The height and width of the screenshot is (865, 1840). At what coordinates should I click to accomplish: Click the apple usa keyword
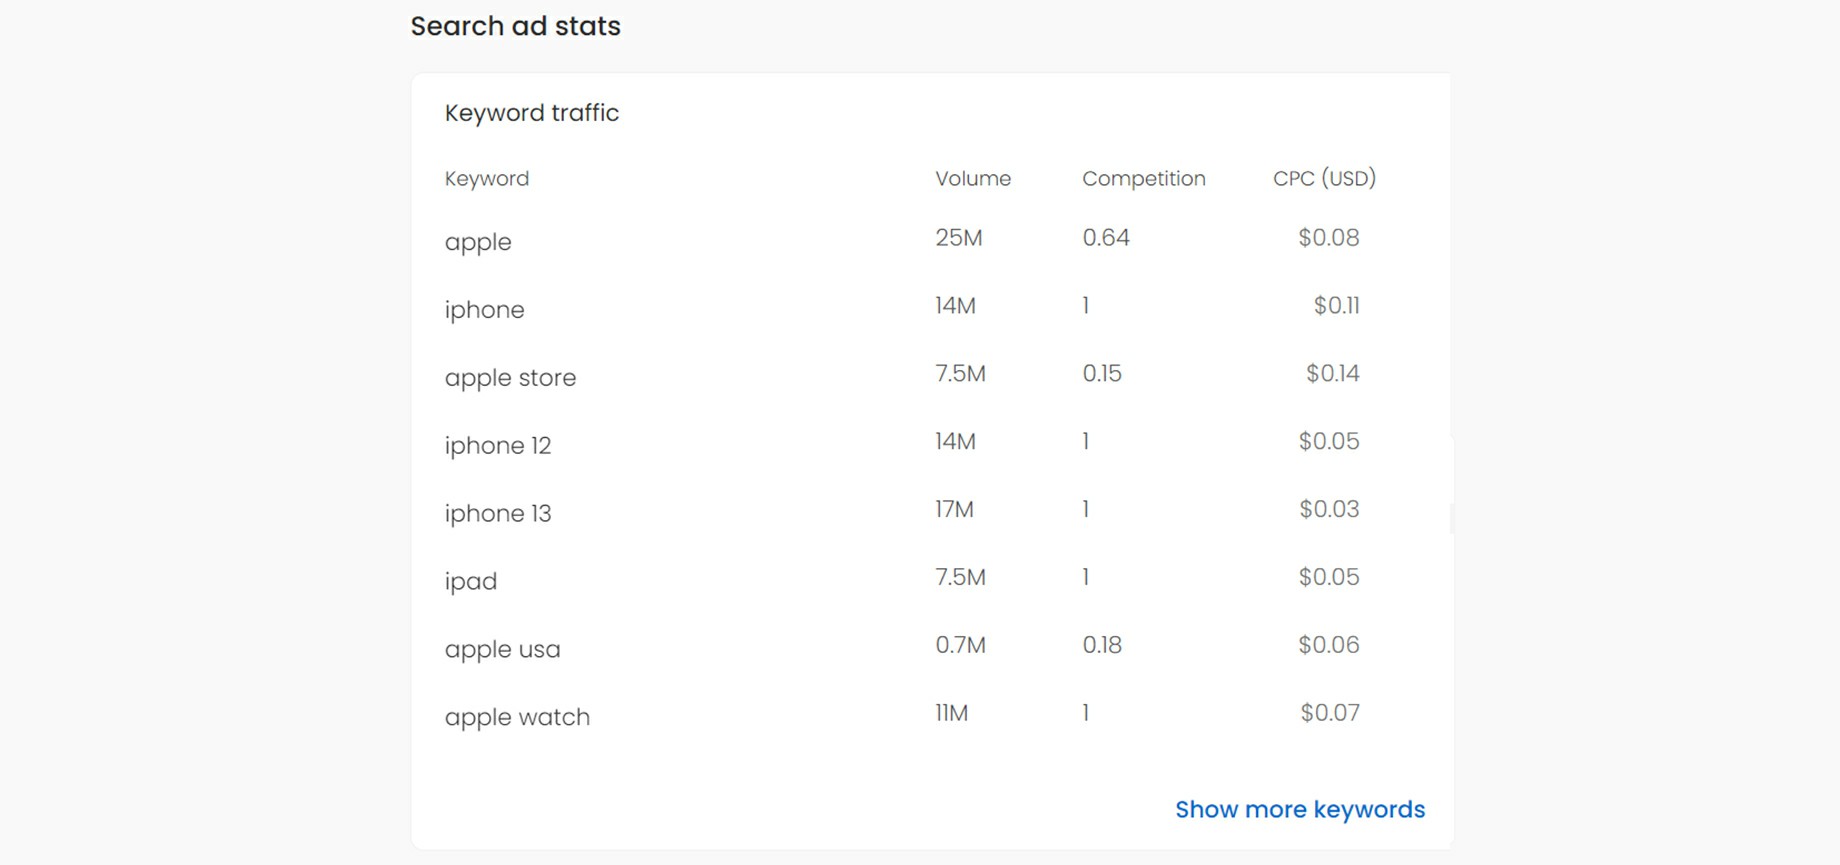pos(502,650)
